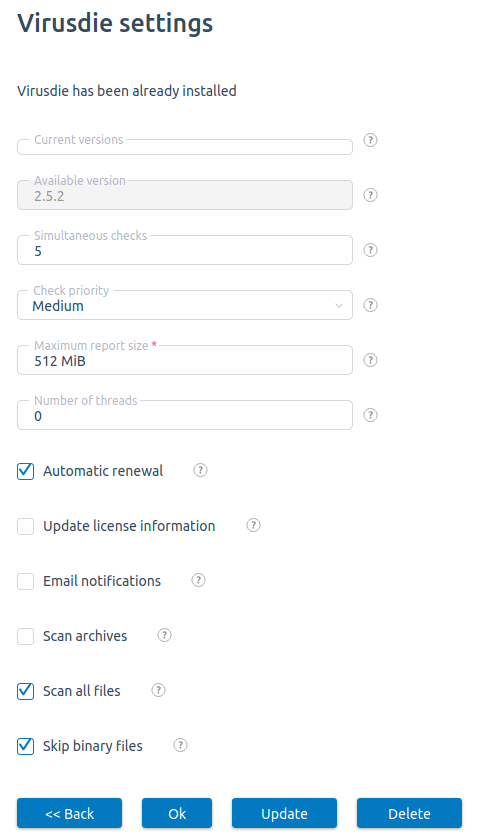Focus the Simultaneous checks input field
The width and height of the screenshot is (485, 840).
[185, 250]
